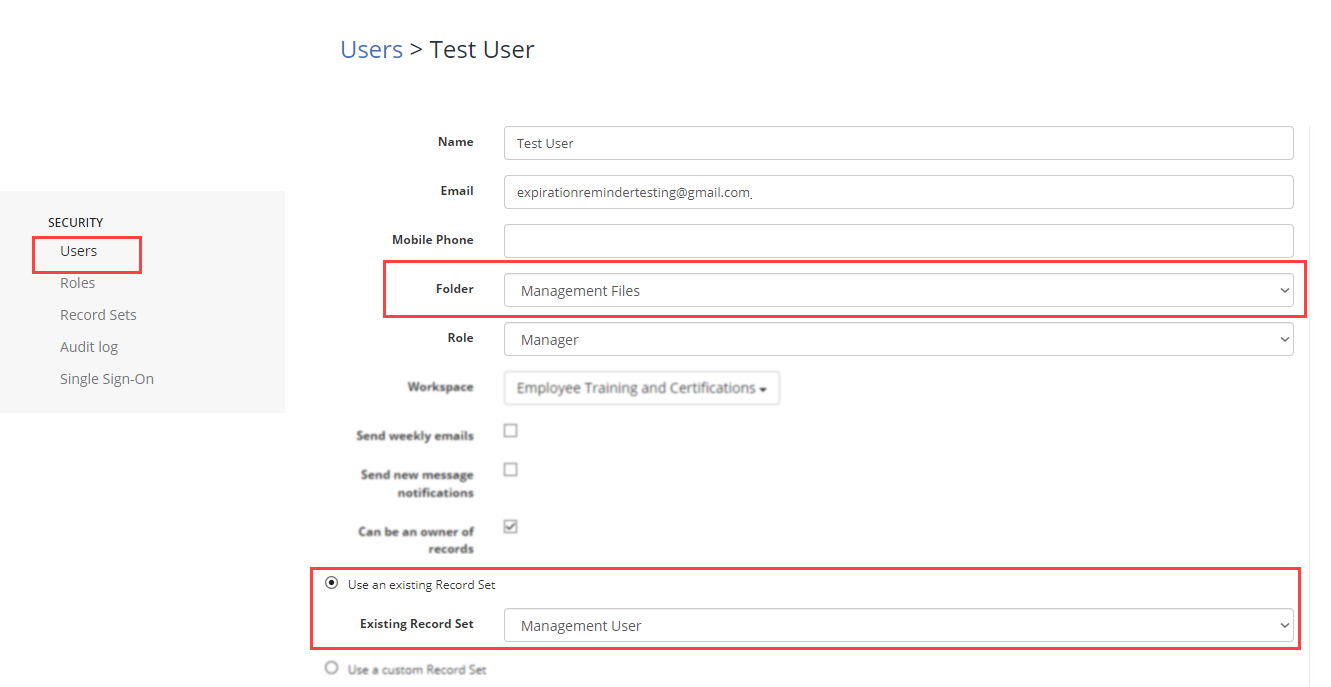
Task: Choose Use a custom Record Set radio
Action: coord(331,668)
